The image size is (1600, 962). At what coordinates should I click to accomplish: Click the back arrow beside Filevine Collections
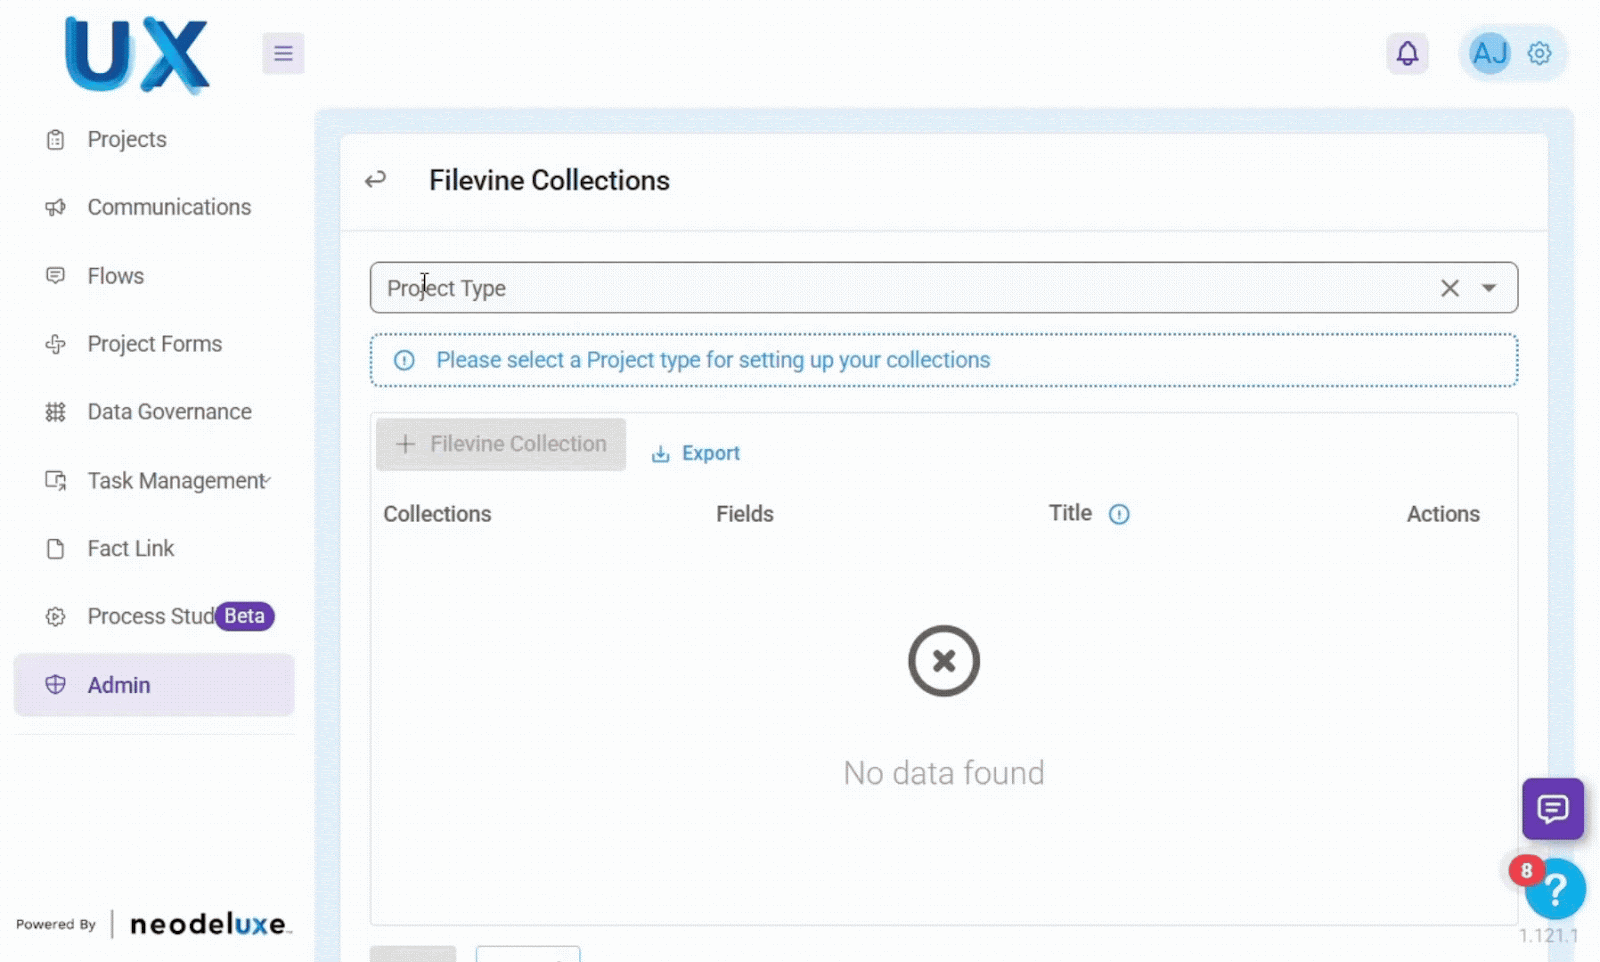tap(375, 180)
